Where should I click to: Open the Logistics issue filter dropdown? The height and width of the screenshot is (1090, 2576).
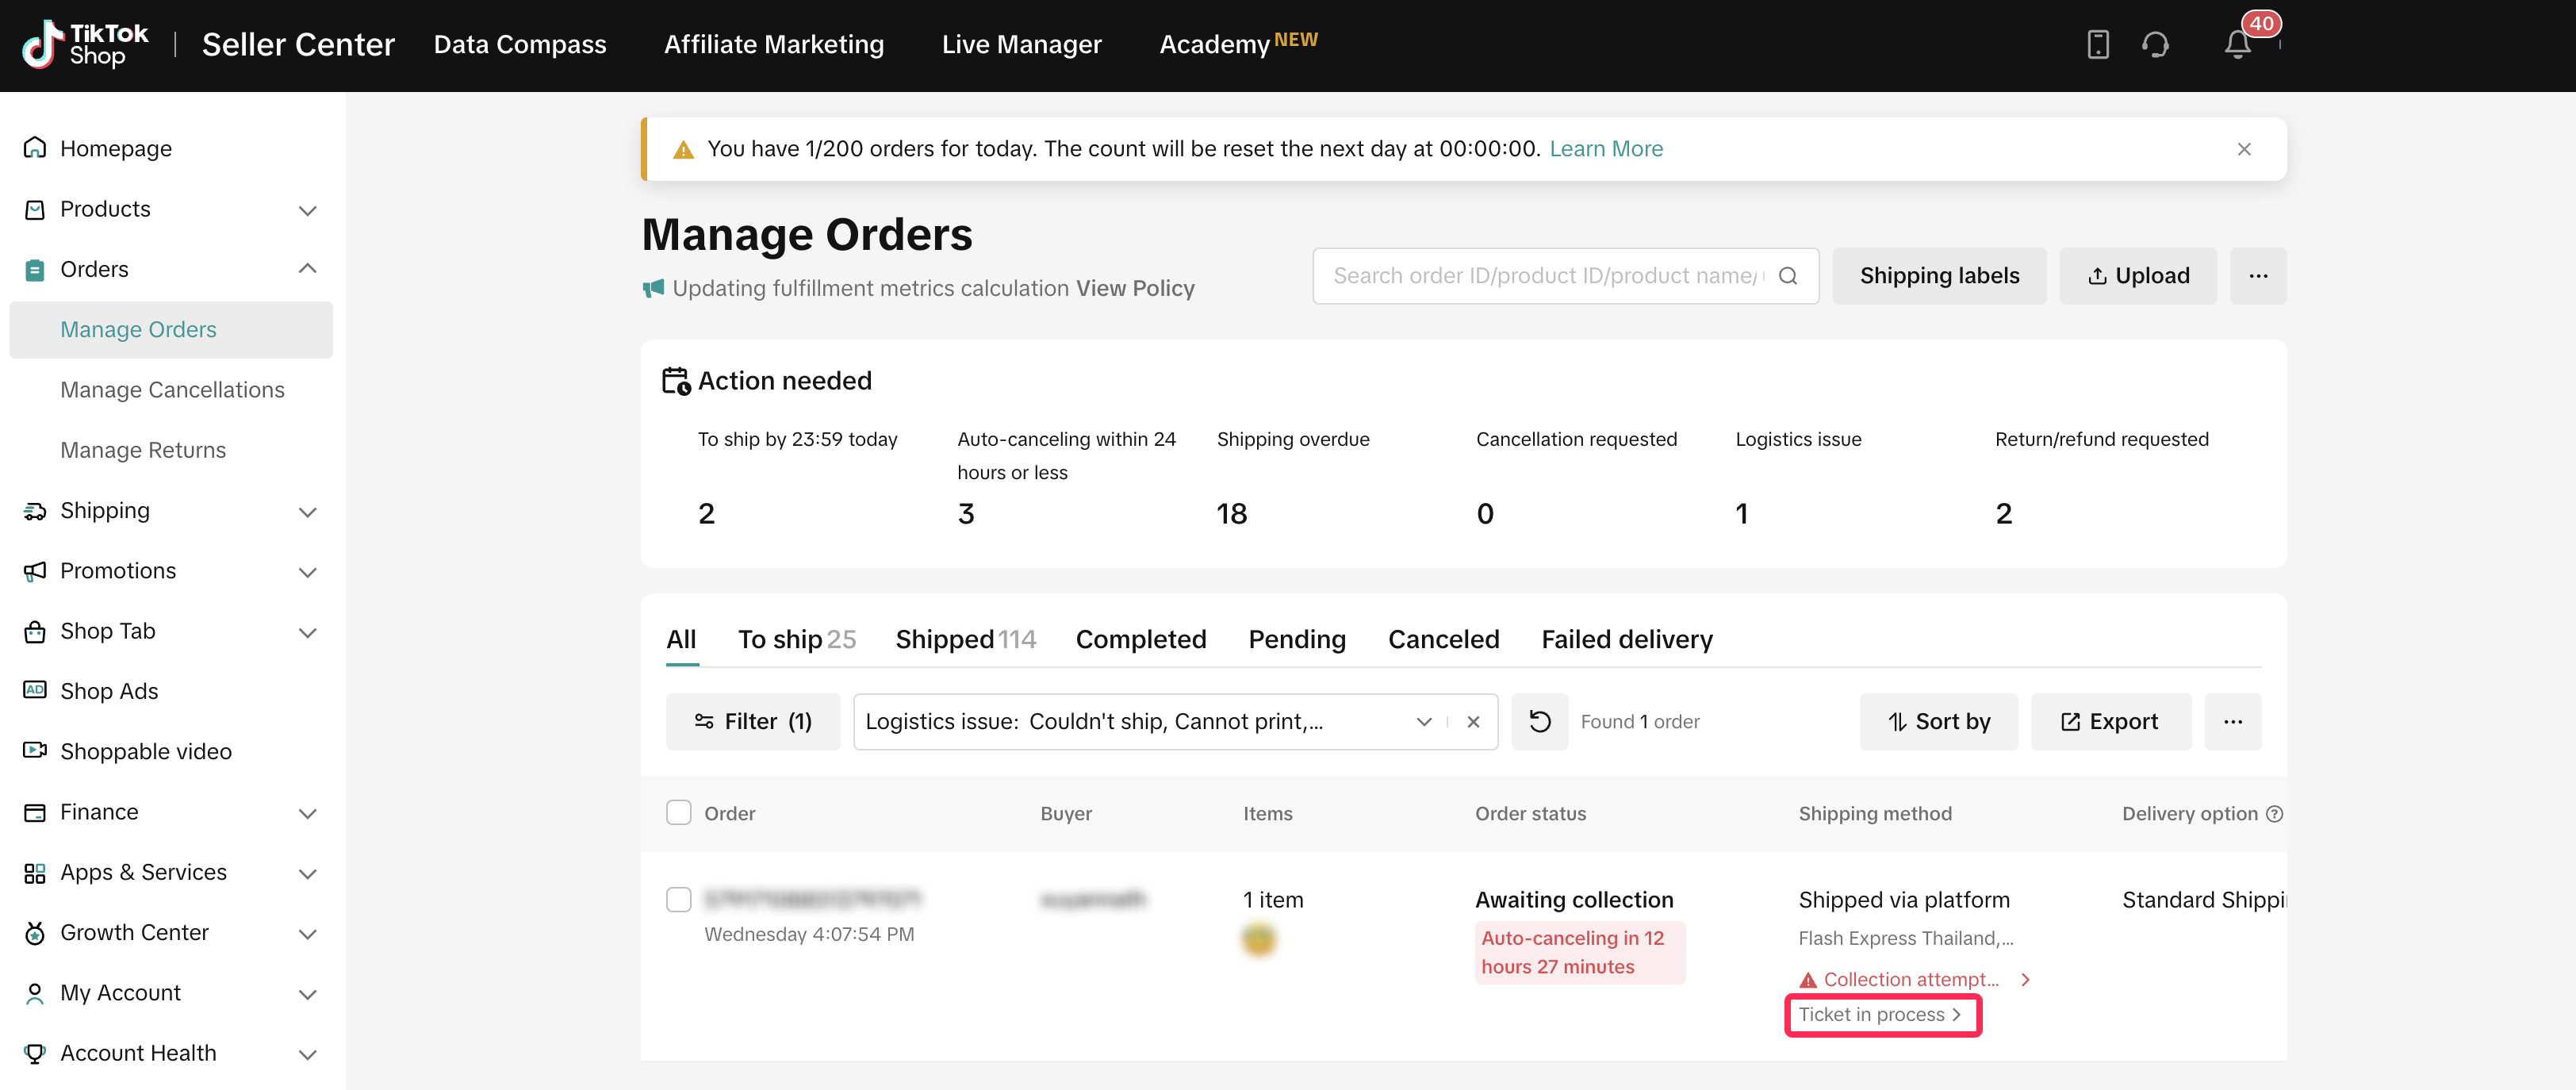[1423, 722]
